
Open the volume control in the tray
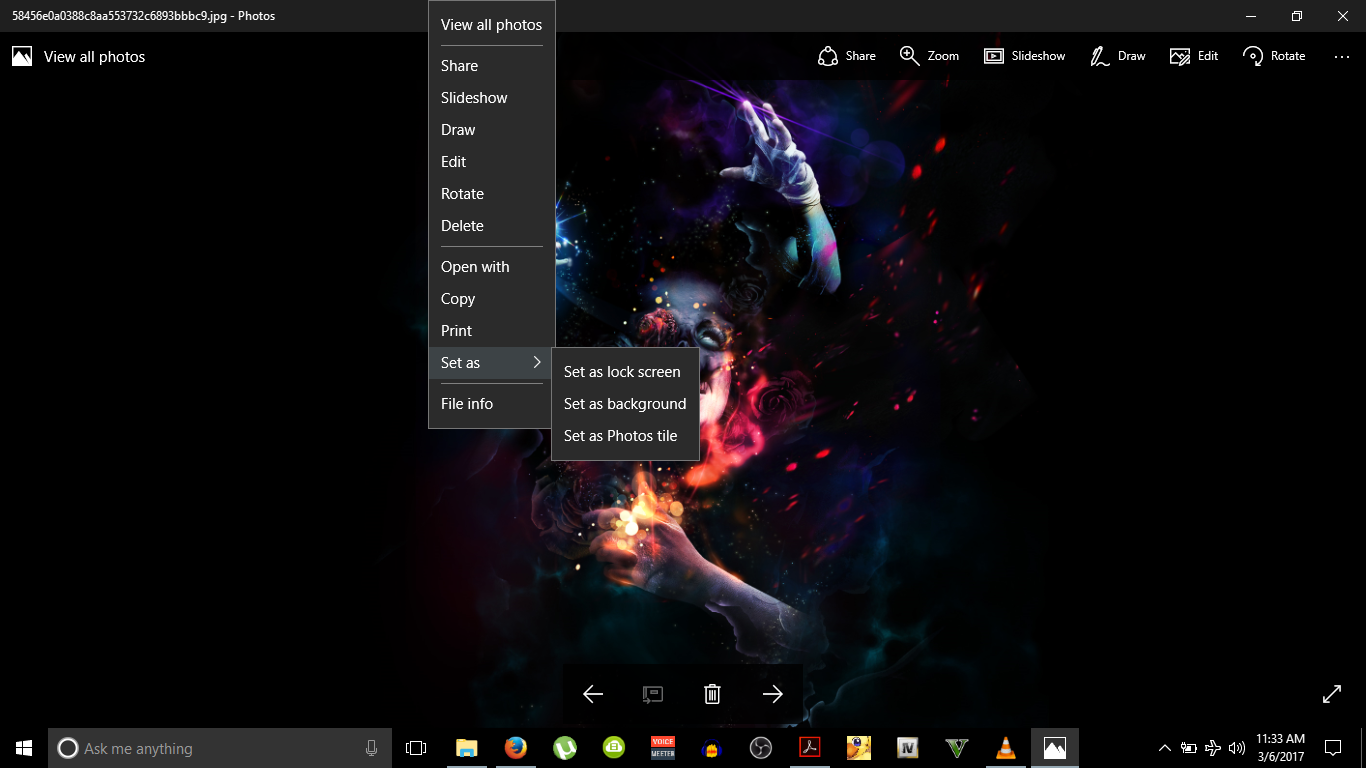tap(1237, 748)
